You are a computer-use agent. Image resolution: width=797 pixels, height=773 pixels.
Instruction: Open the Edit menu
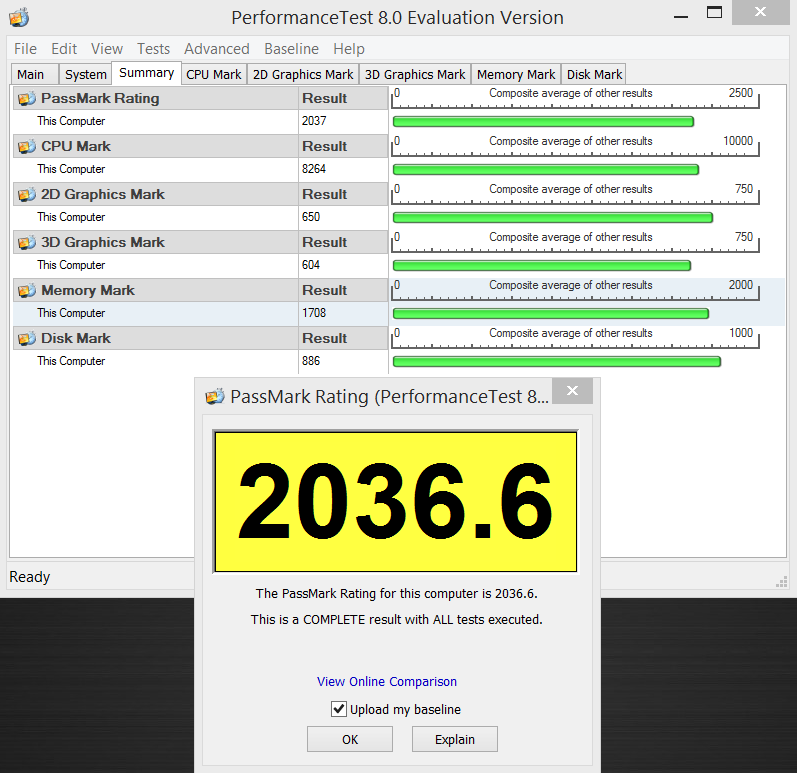click(x=64, y=49)
